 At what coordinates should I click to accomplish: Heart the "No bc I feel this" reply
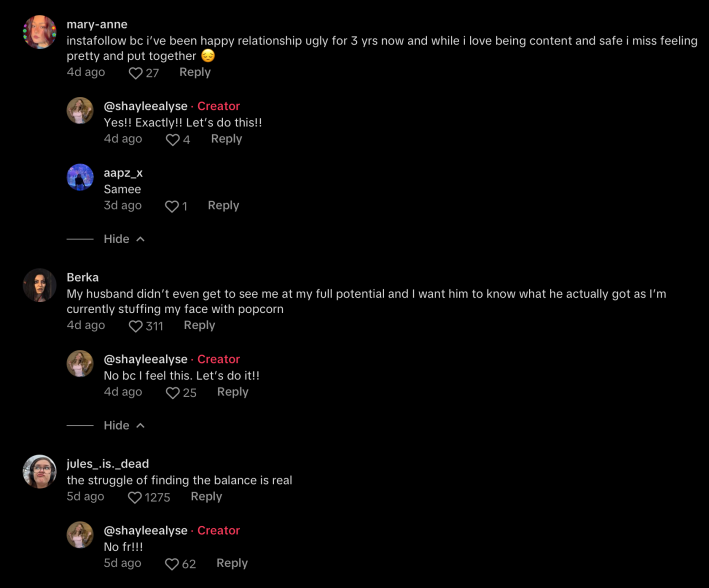click(173, 393)
